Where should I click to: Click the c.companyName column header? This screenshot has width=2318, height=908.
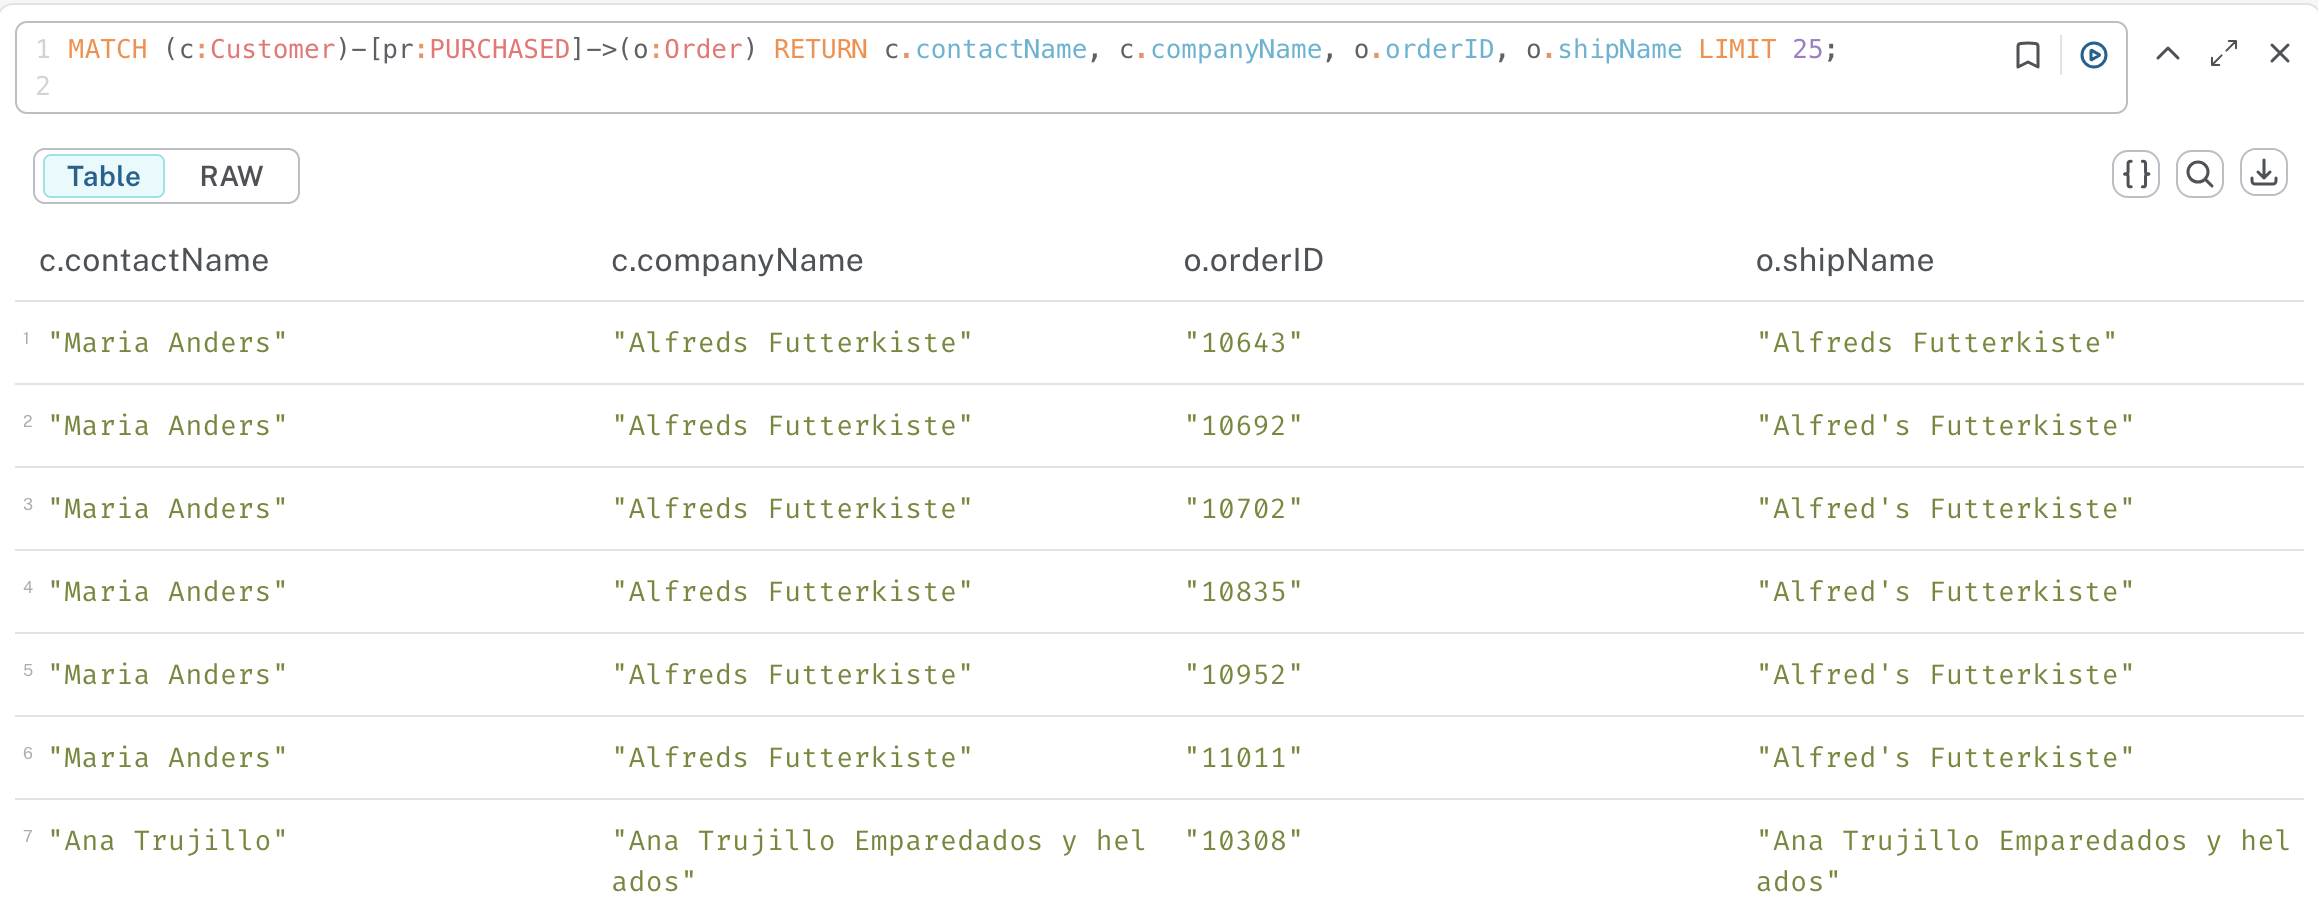(x=737, y=261)
